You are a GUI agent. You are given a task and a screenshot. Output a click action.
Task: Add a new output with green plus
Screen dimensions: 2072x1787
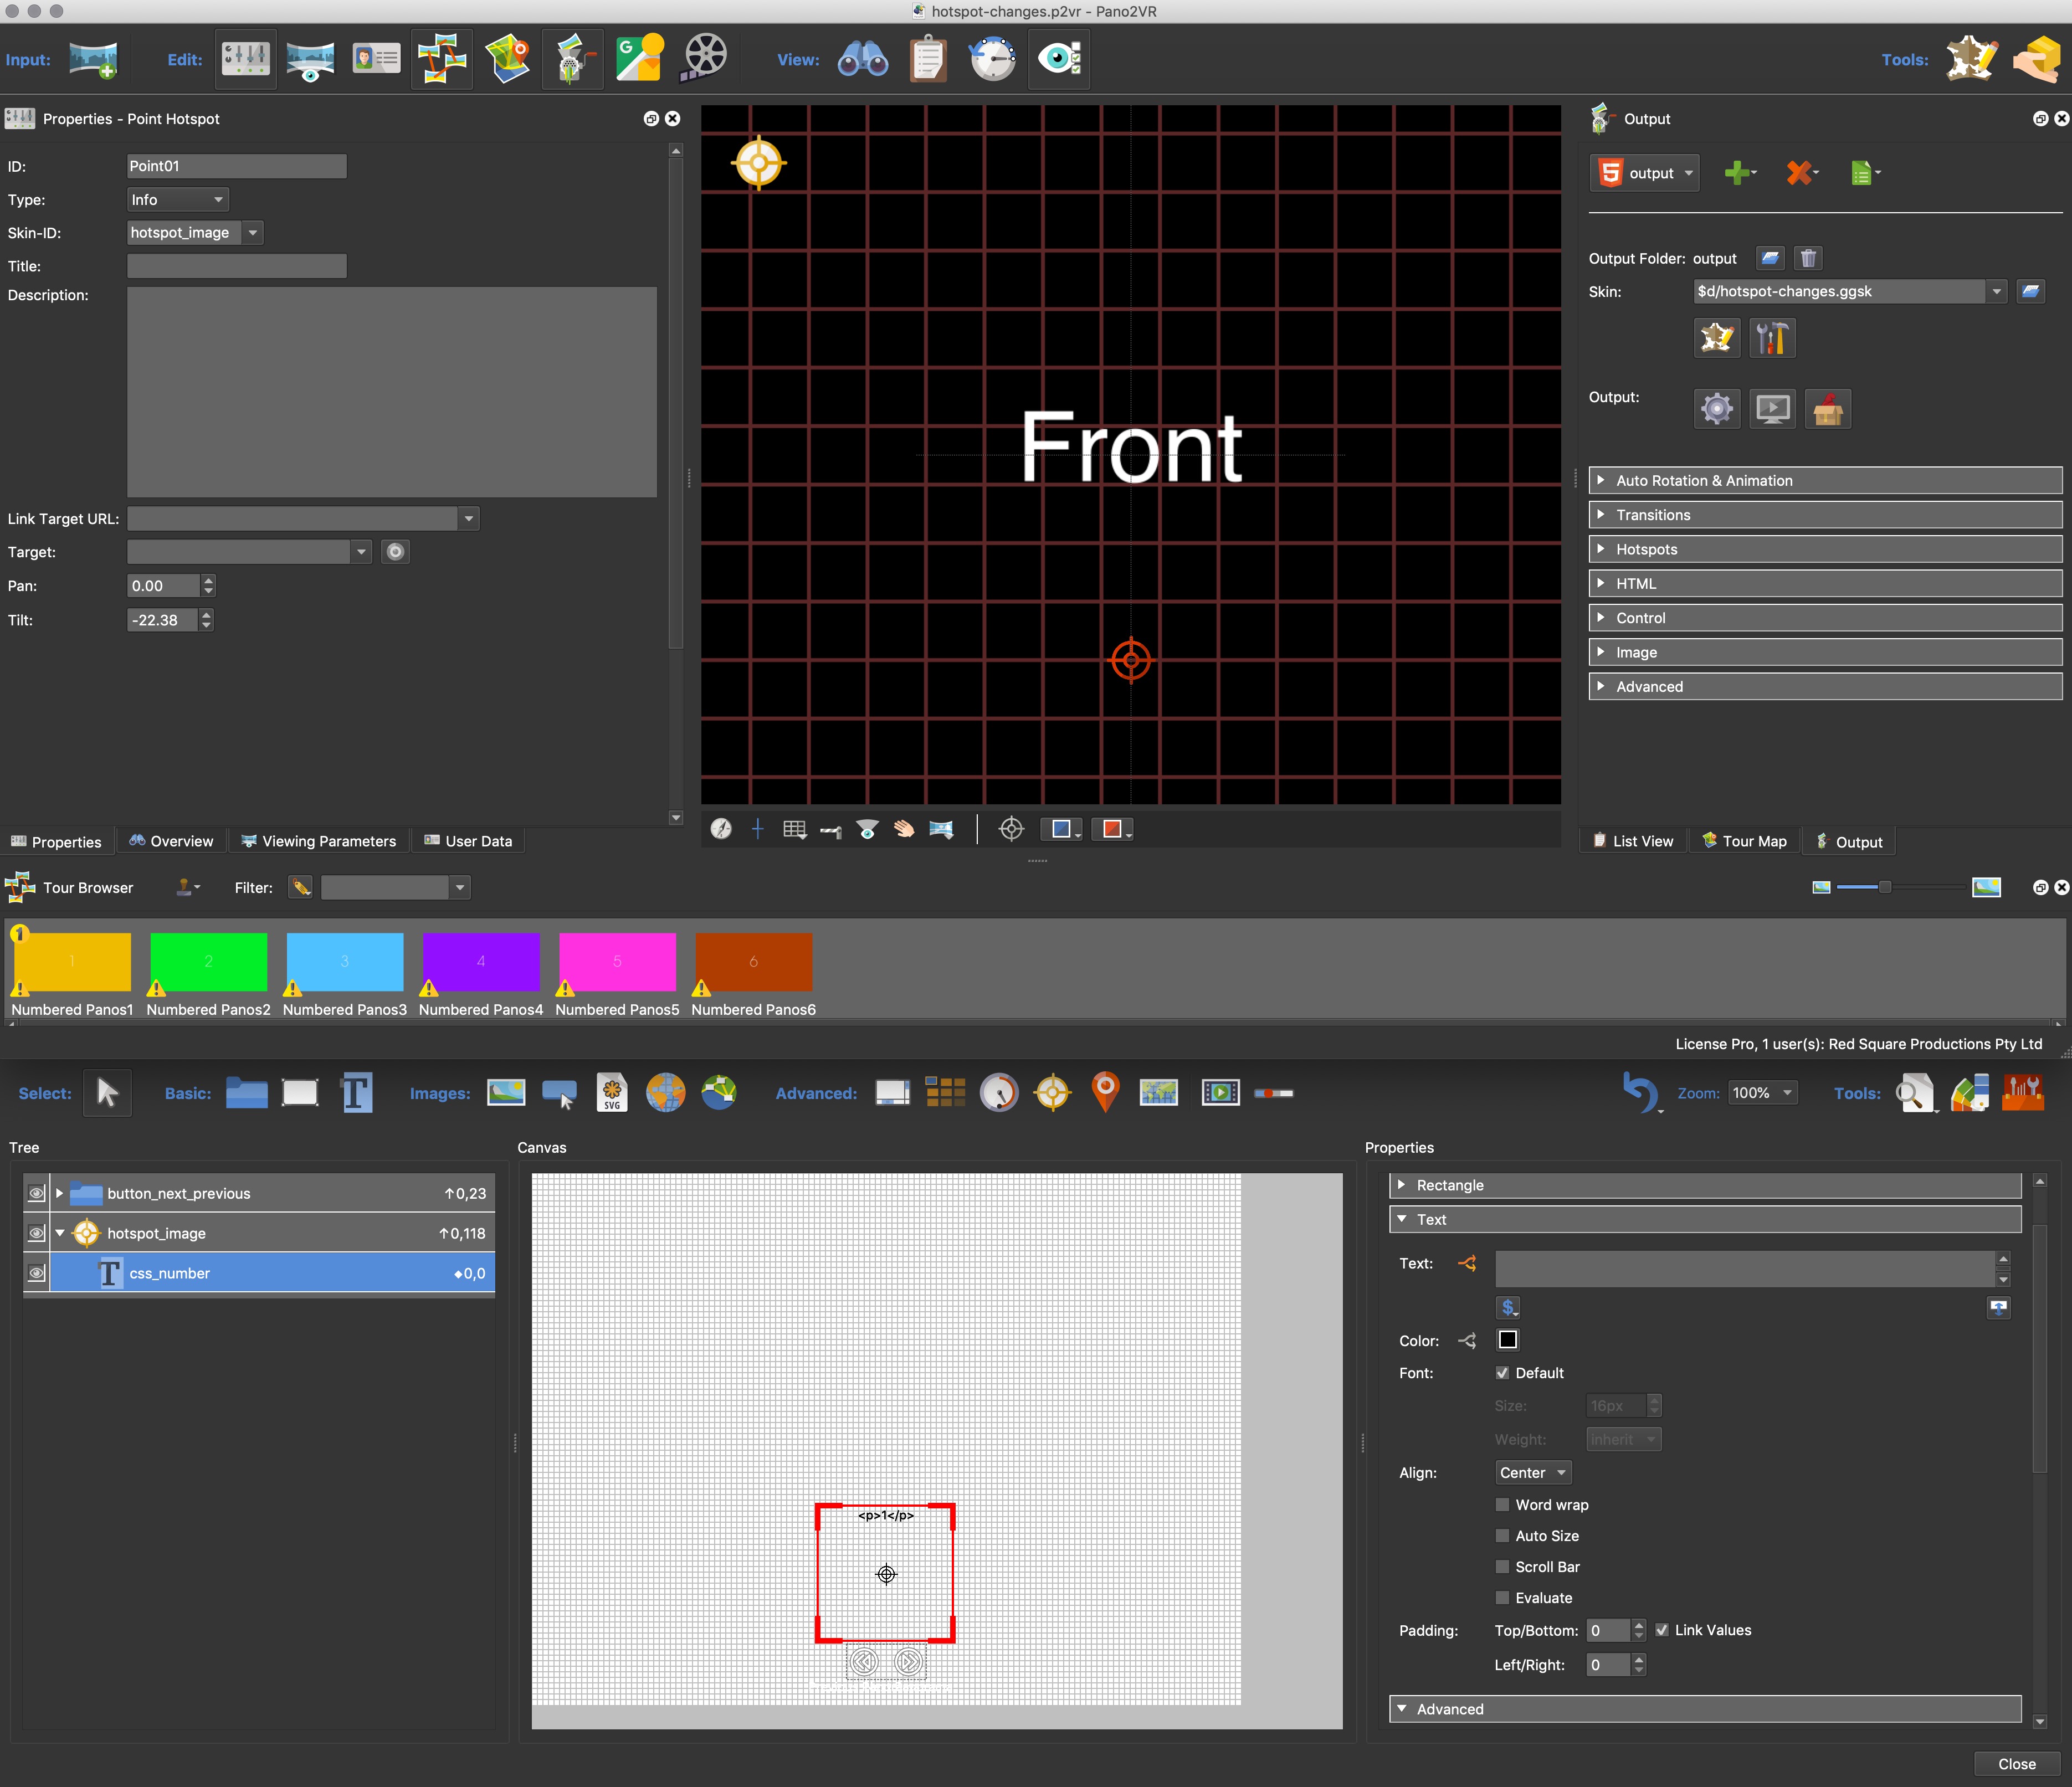pyautogui.click(x=1738, y=173)
